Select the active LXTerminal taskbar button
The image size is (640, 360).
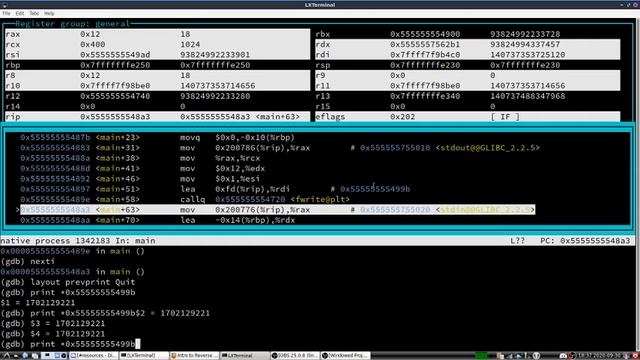[x=245, y=356]
